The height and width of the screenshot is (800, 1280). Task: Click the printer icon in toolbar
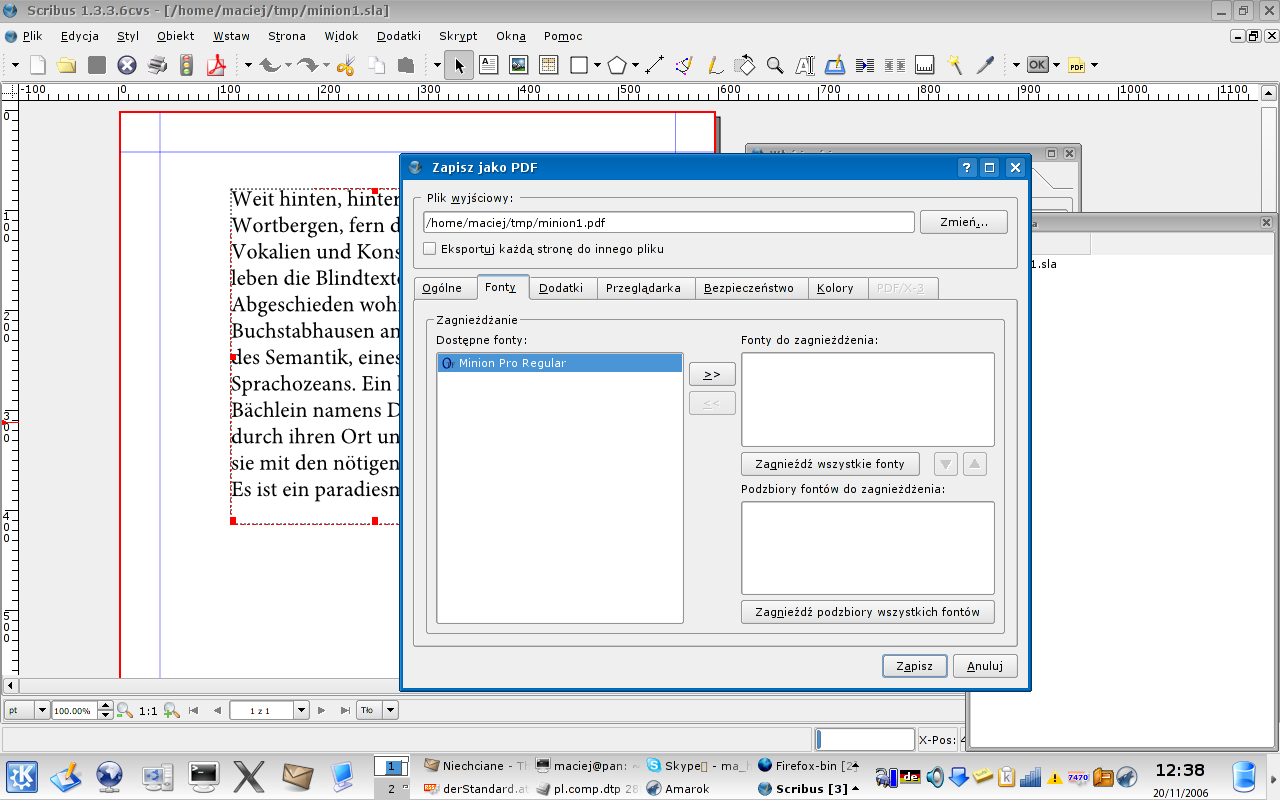click(157, 66)
